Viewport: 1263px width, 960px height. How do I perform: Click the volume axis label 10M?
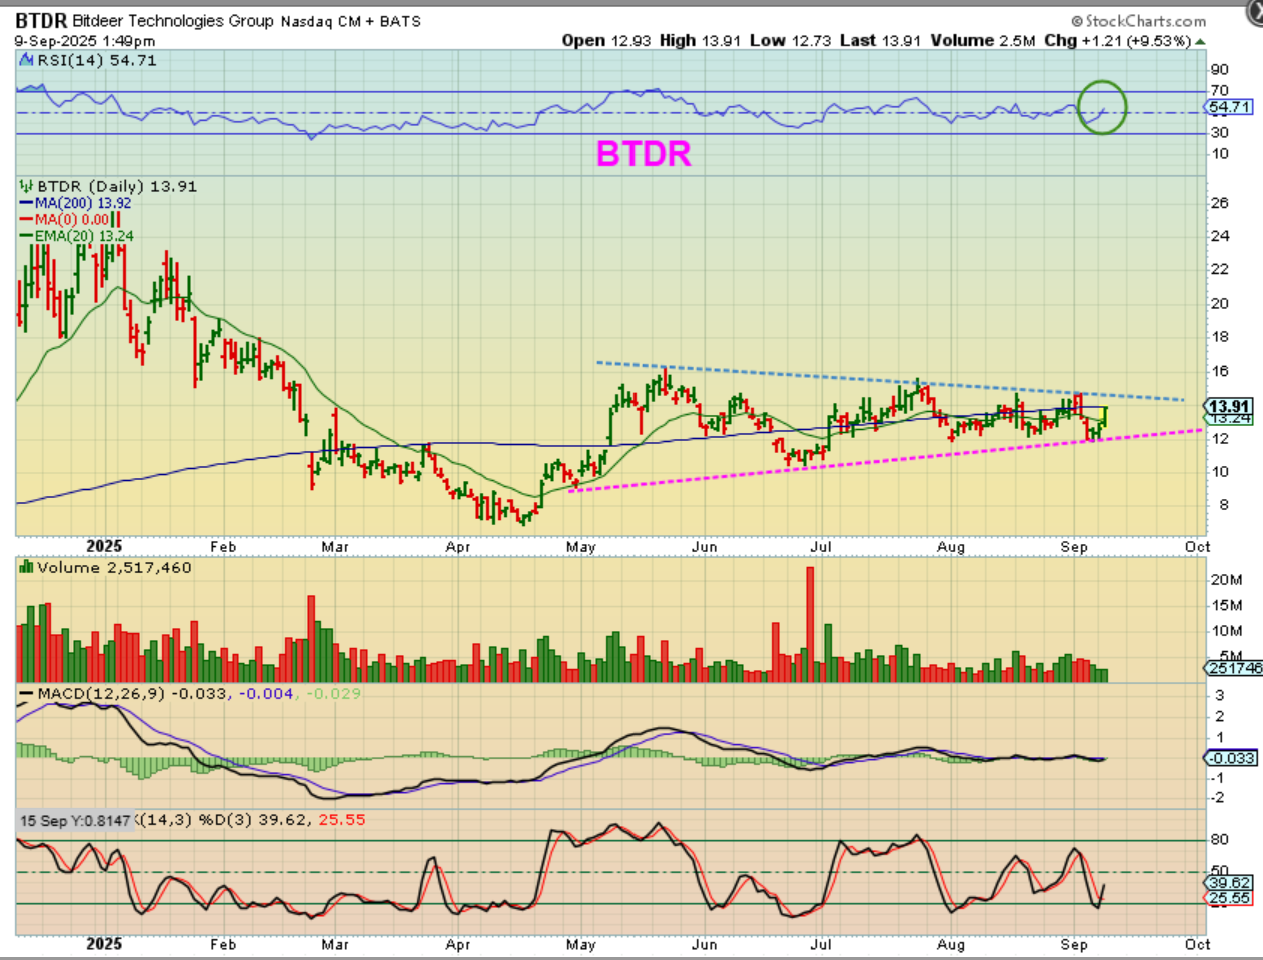click(1226, 631)
